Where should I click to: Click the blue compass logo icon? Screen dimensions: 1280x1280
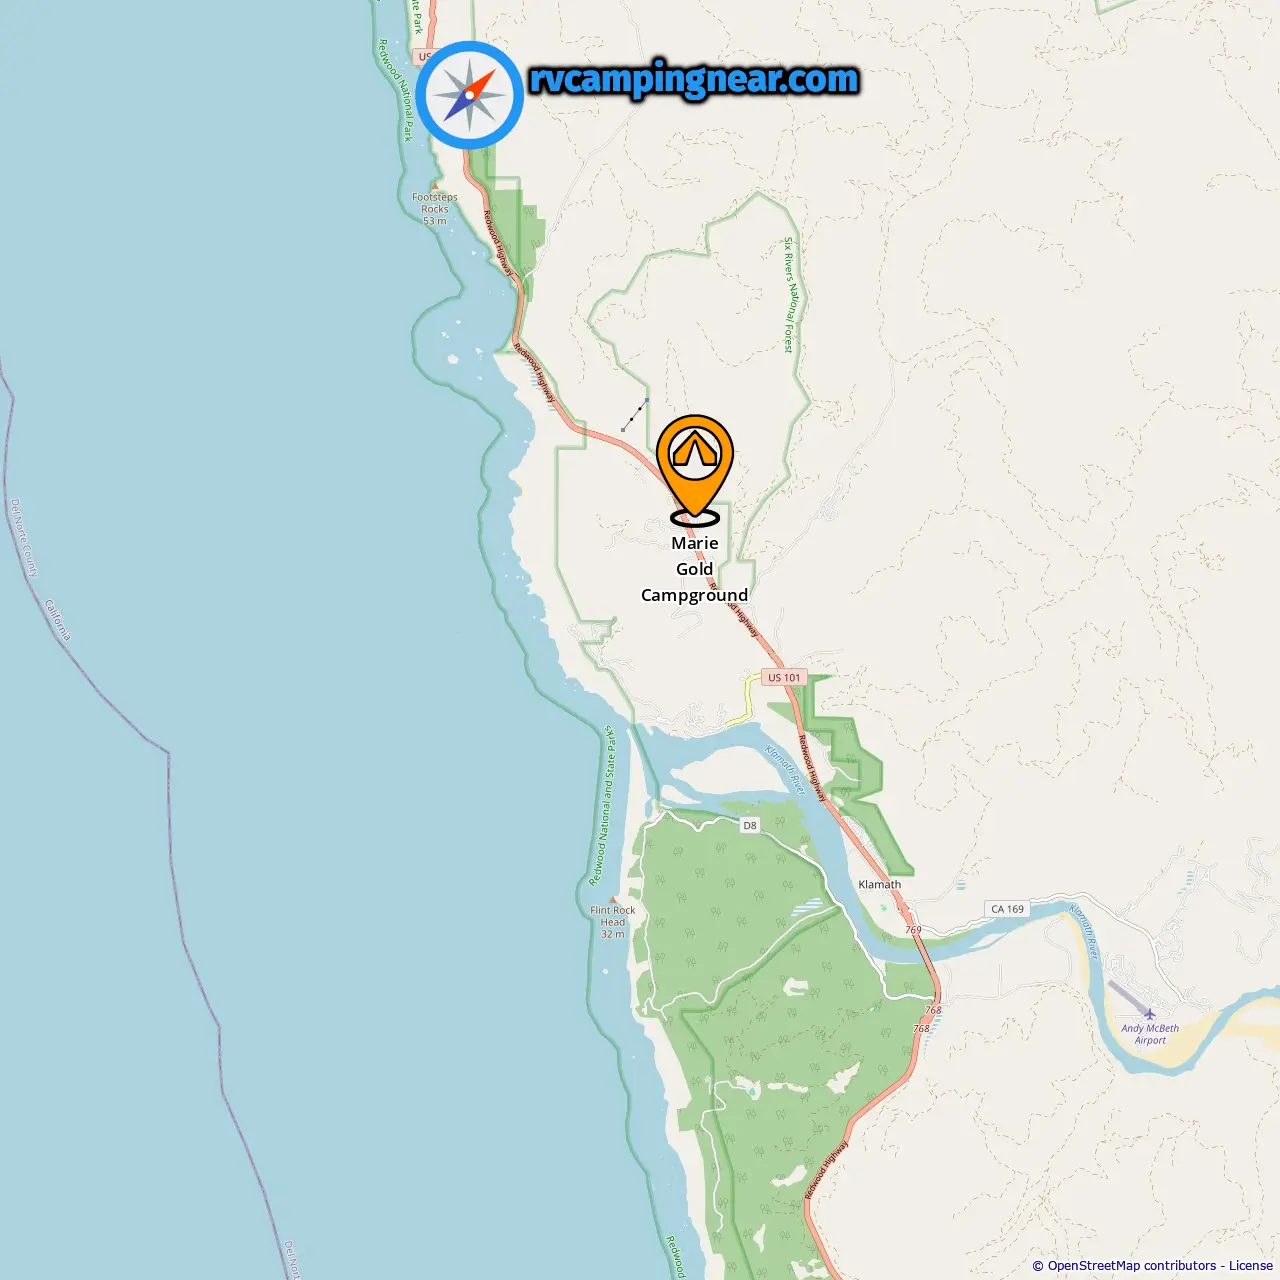tap(470, 95)
